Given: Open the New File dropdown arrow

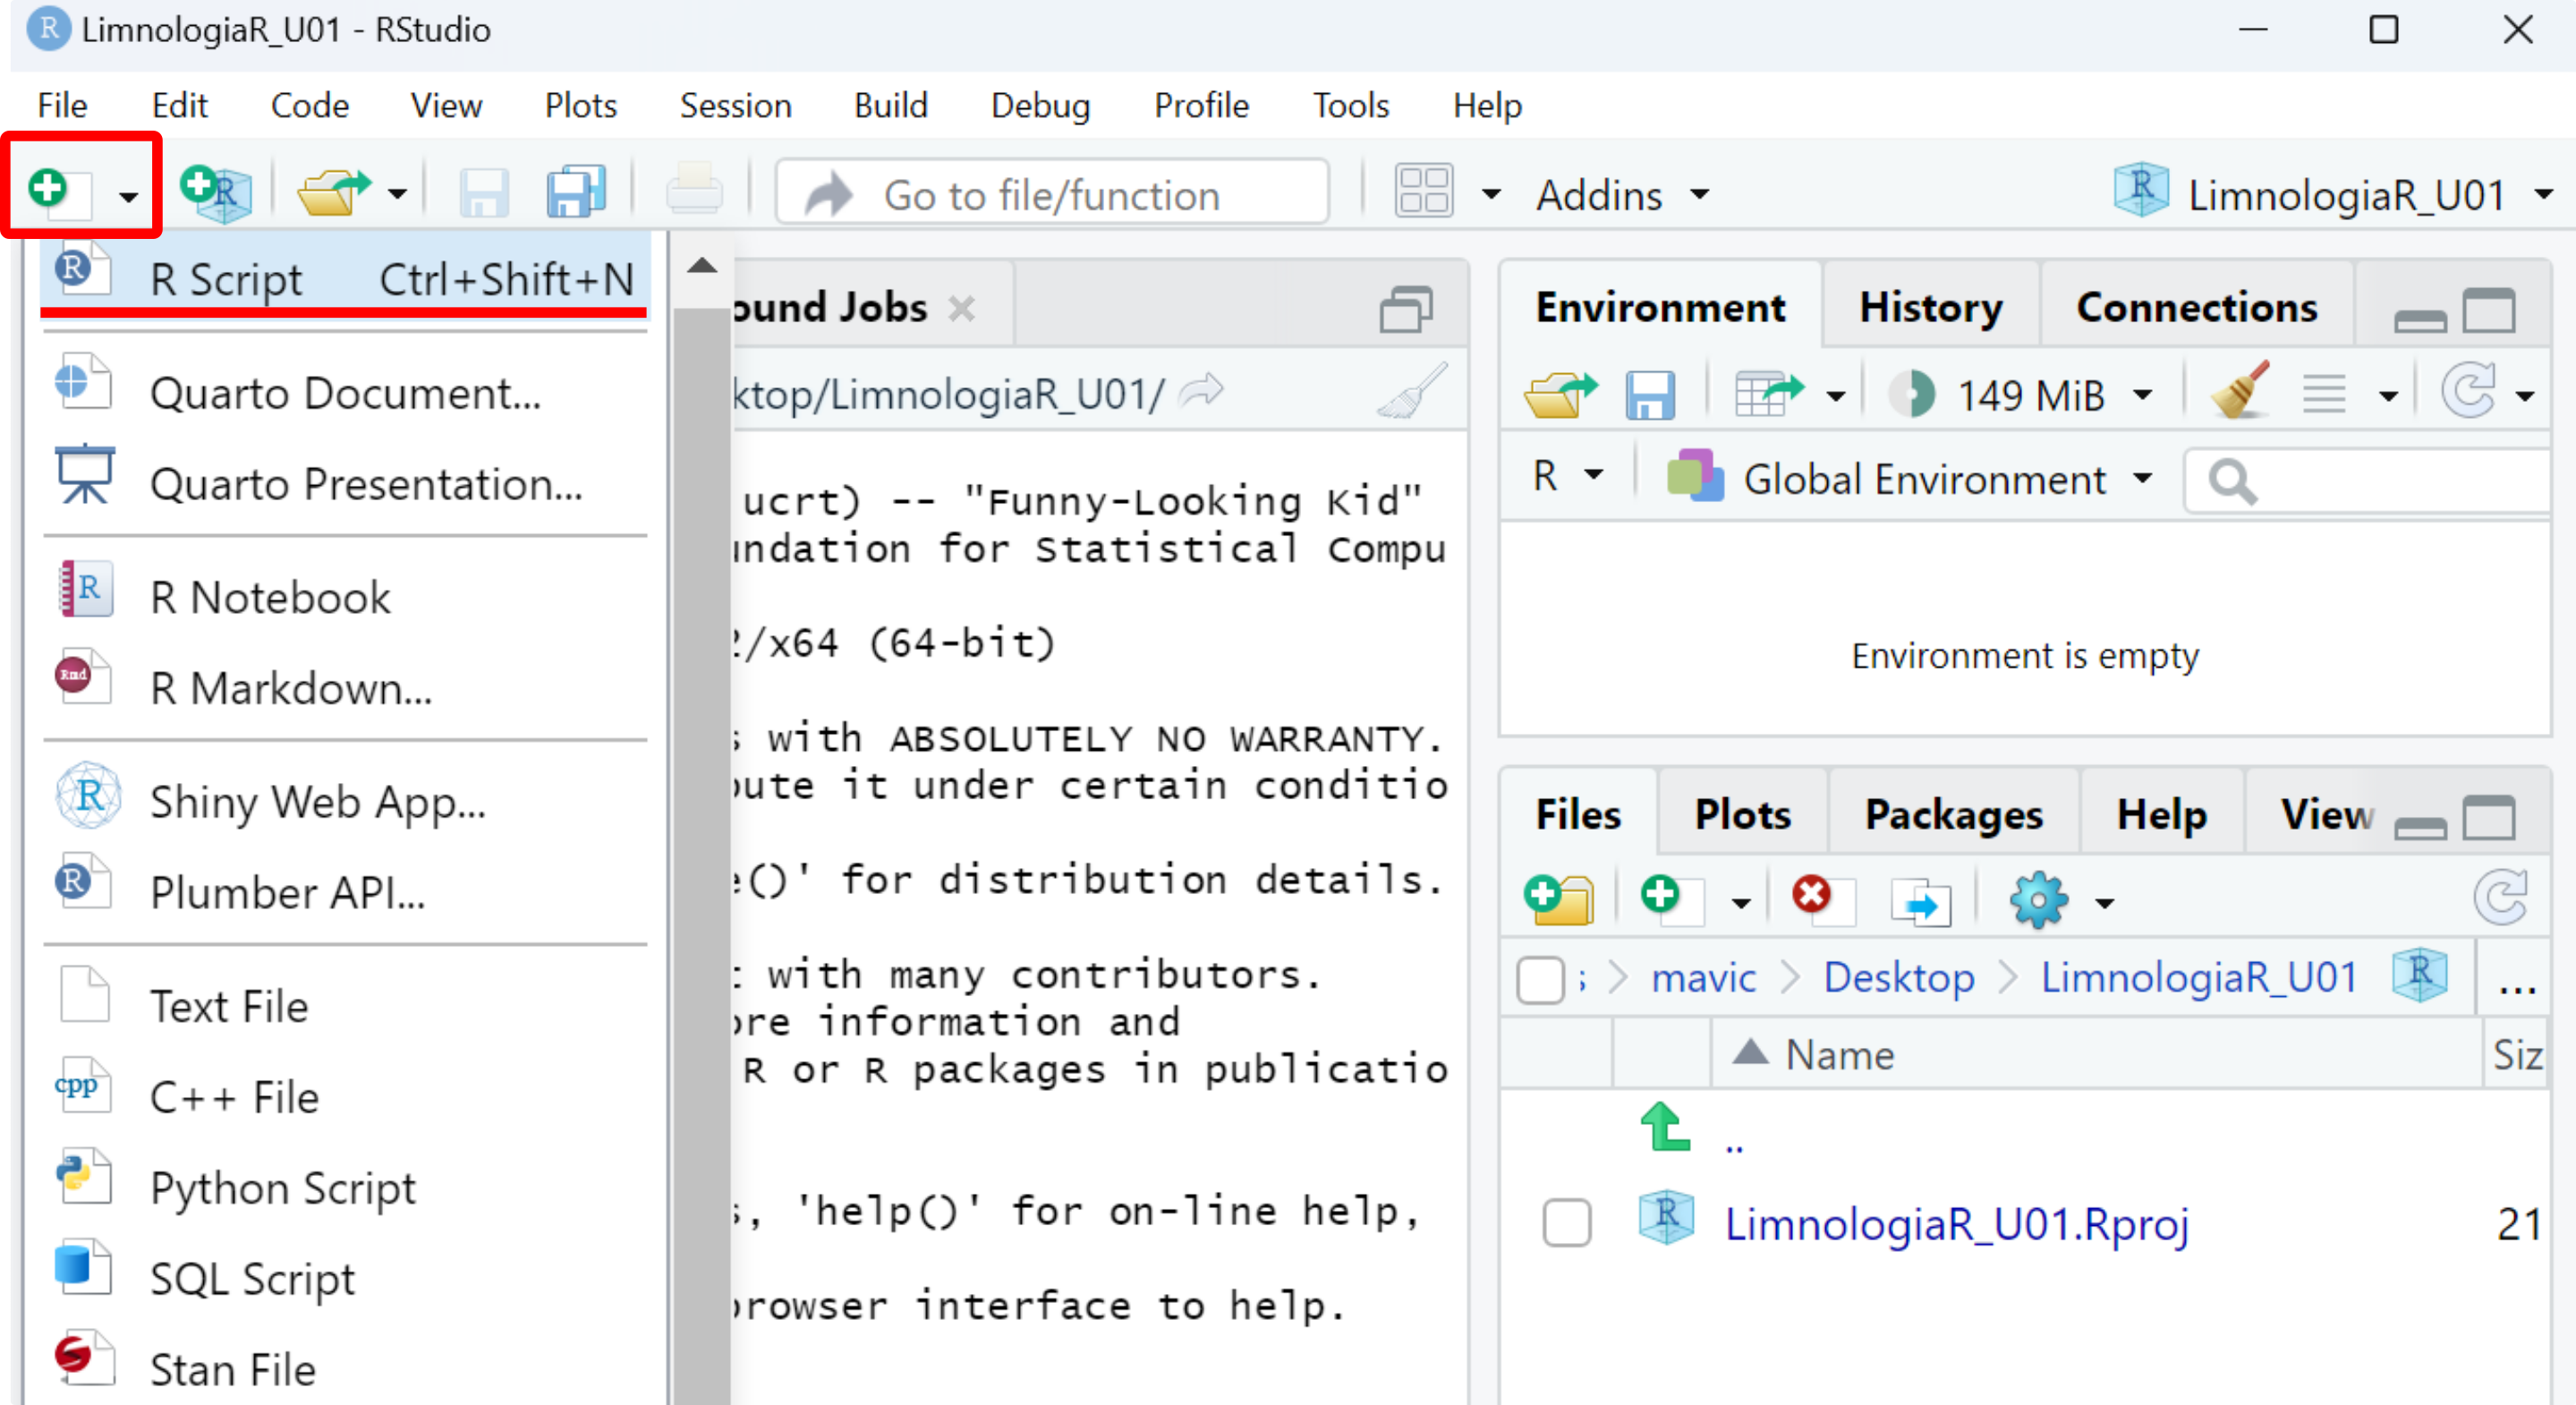Looking at the screenshot, I should pos(128,195).
